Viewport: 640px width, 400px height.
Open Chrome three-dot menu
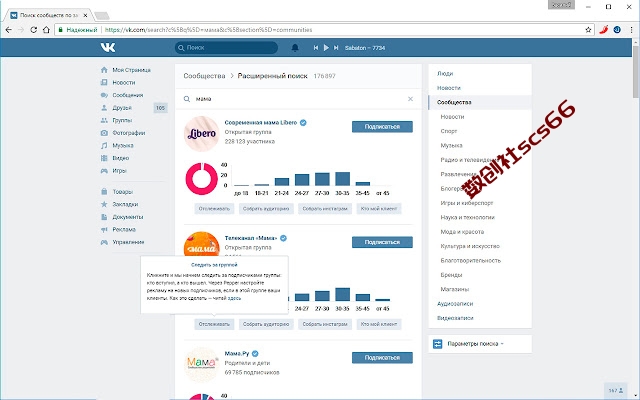[631, 30]
